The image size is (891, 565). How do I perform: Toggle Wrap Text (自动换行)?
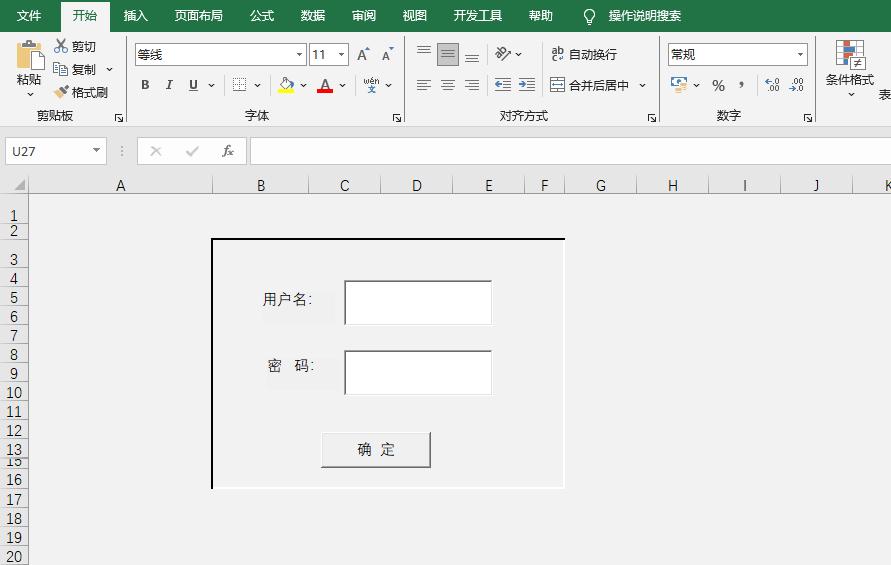584,55
